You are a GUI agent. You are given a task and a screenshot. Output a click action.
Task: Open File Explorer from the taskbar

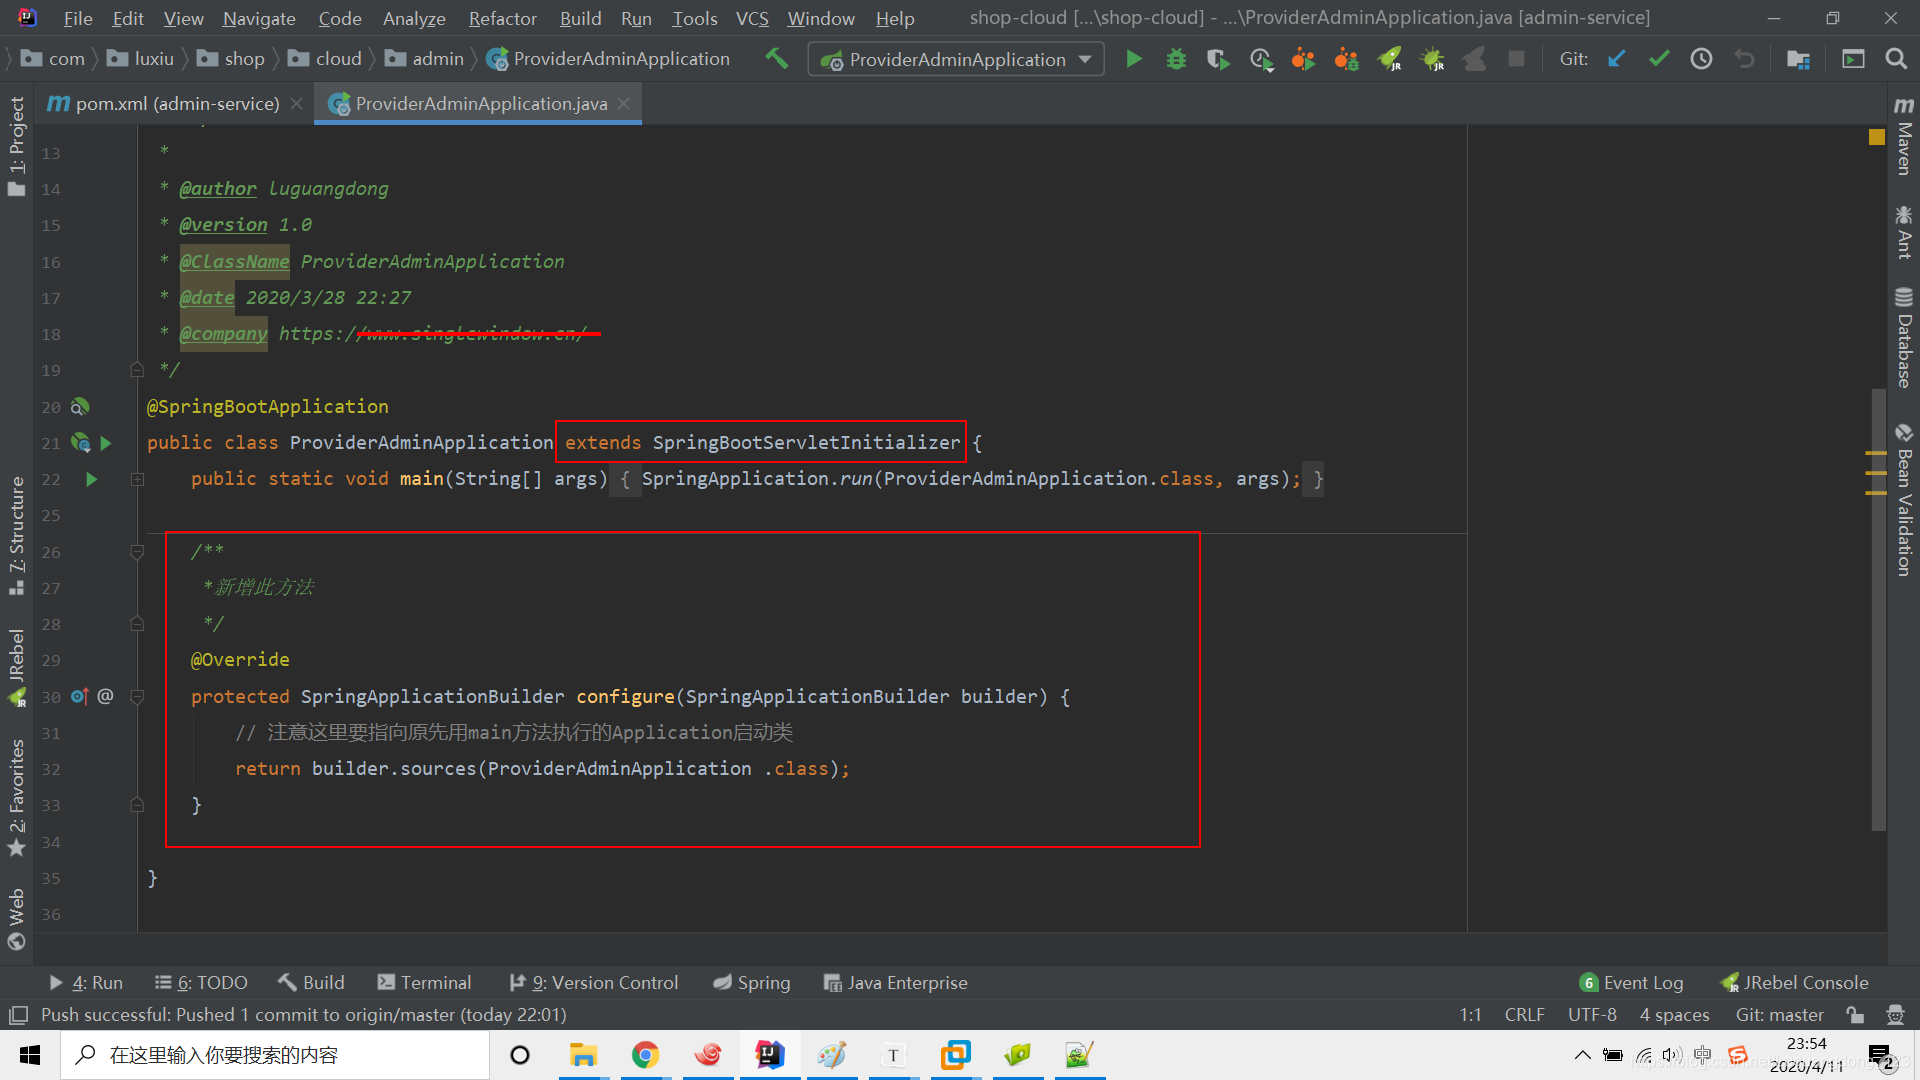pos(583,1055)
